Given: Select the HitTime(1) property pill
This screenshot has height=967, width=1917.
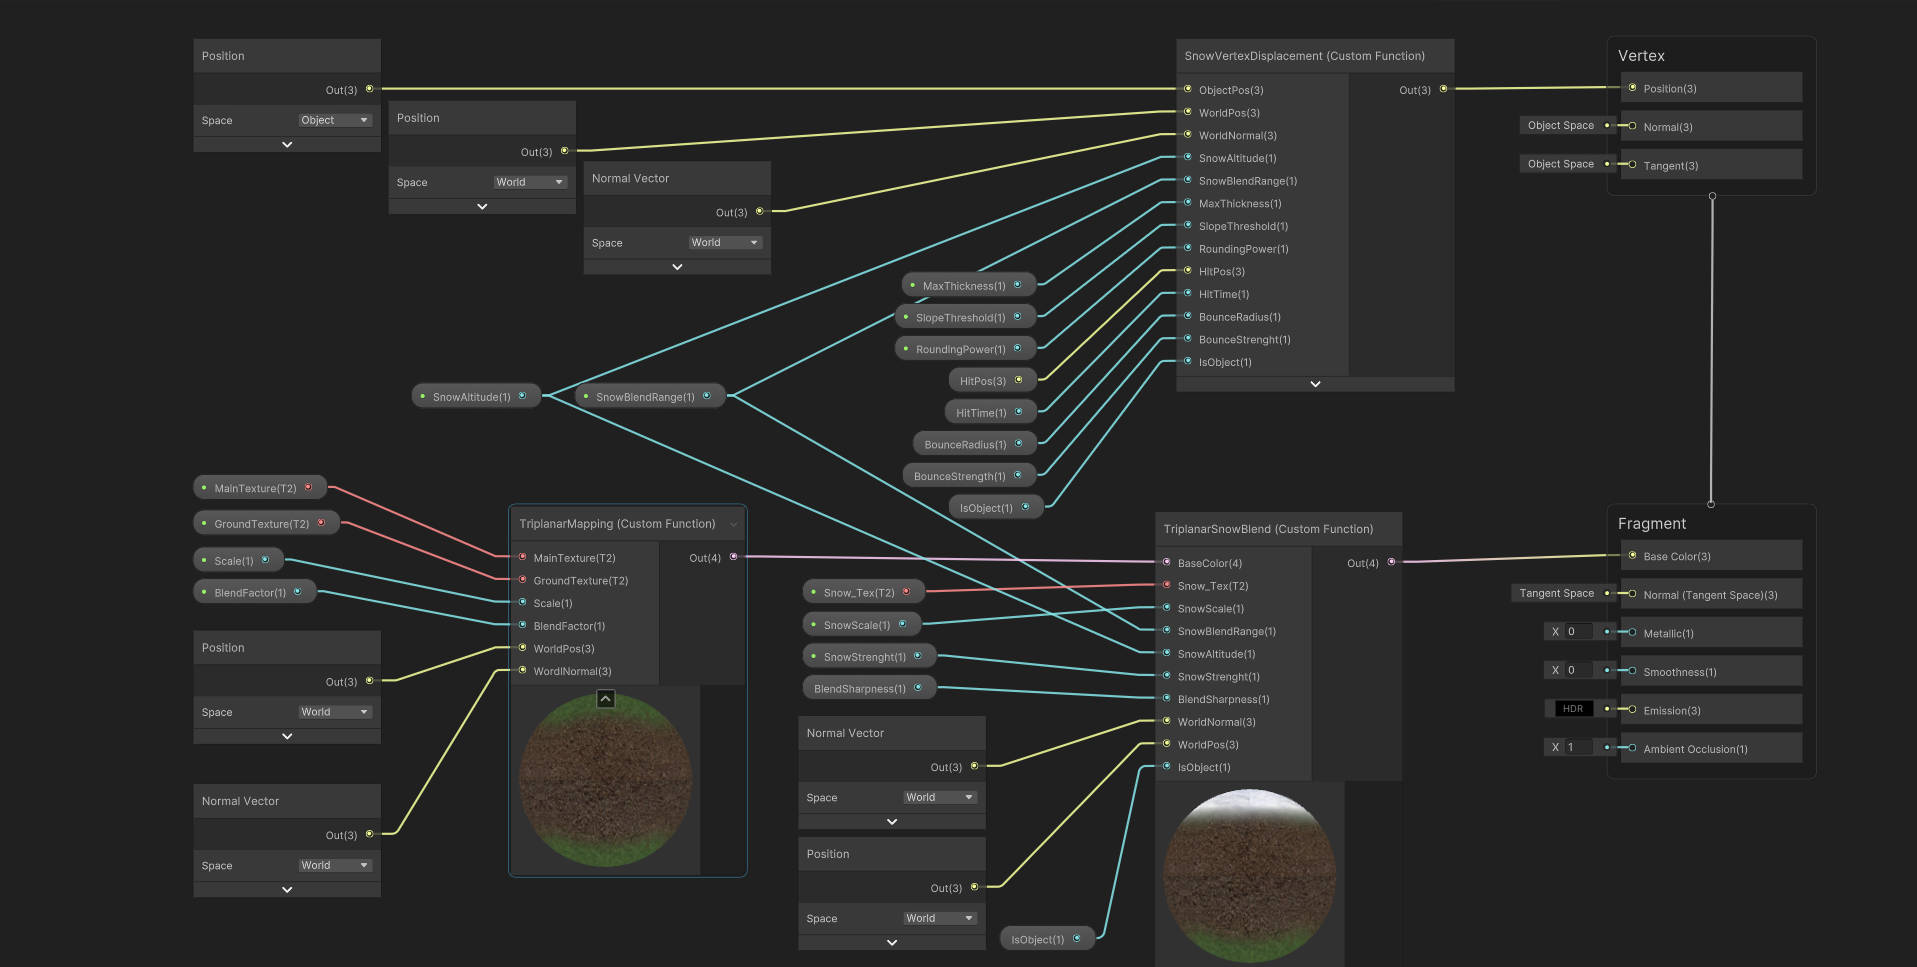Looking at the screenshot, I should (x=989, y=412).
